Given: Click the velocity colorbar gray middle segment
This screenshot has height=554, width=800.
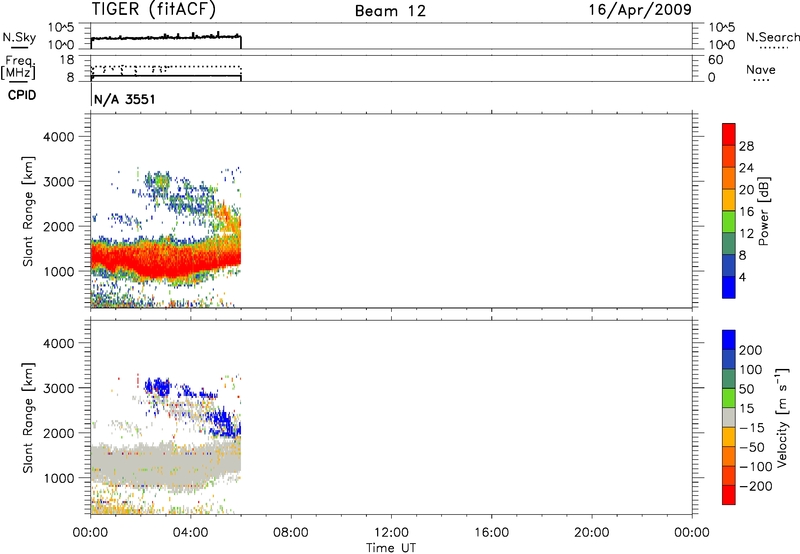Looking at the screenshot, I should coord(729,417).
